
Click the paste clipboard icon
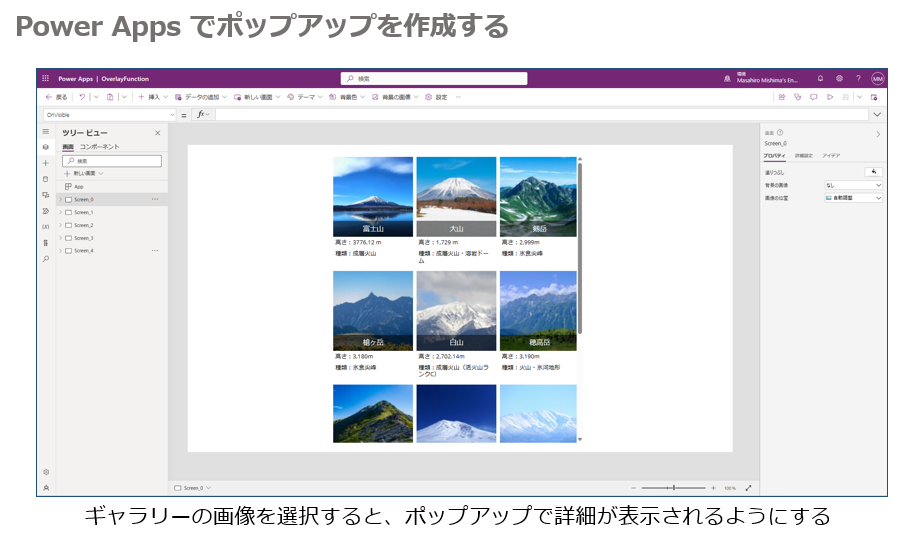110,97
